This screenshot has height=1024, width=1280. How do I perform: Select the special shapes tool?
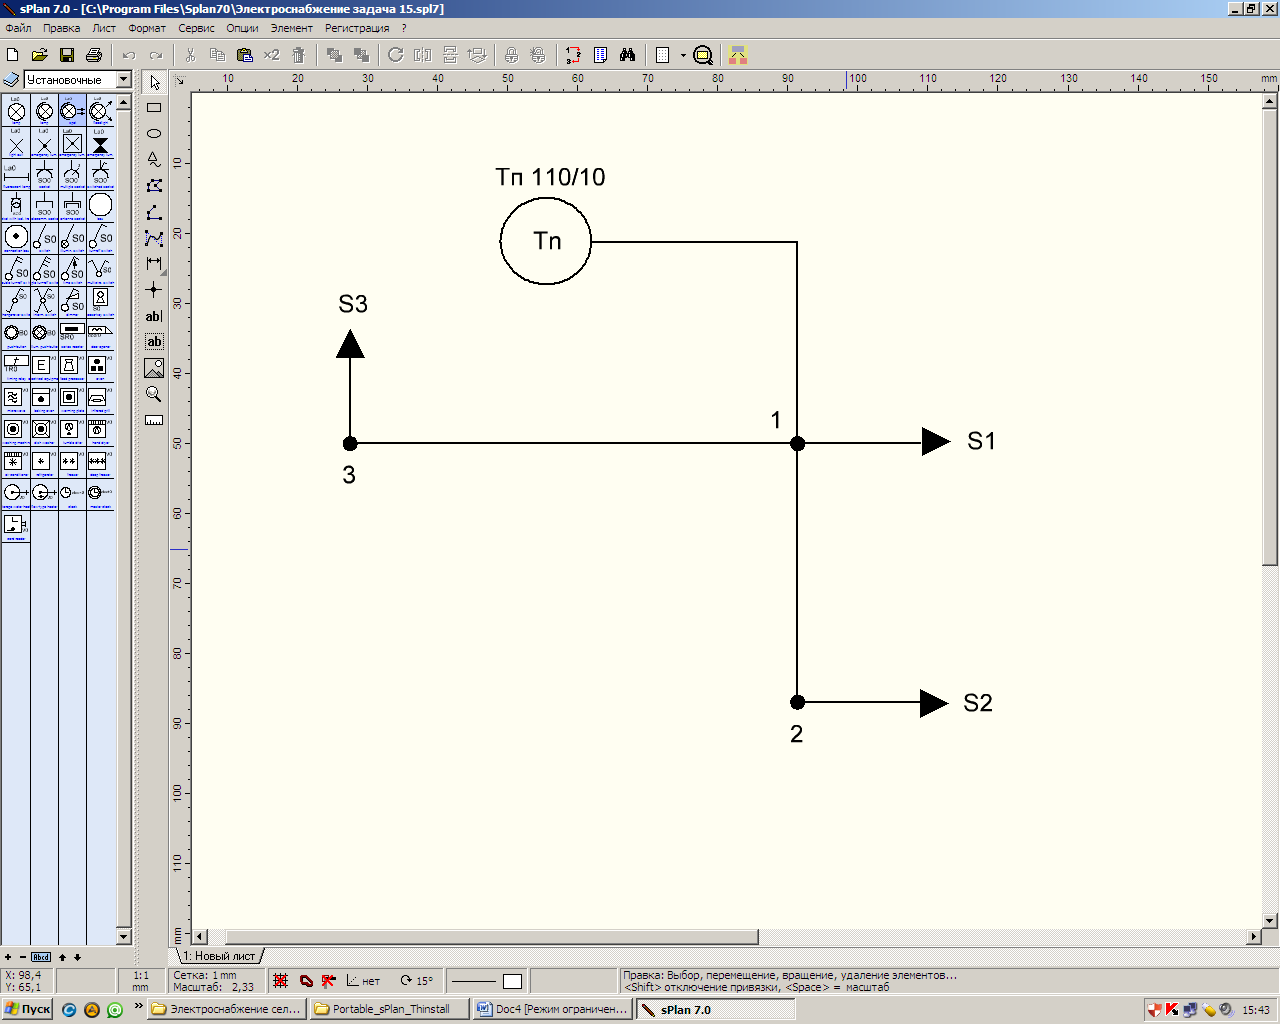[x=154, y=159]
